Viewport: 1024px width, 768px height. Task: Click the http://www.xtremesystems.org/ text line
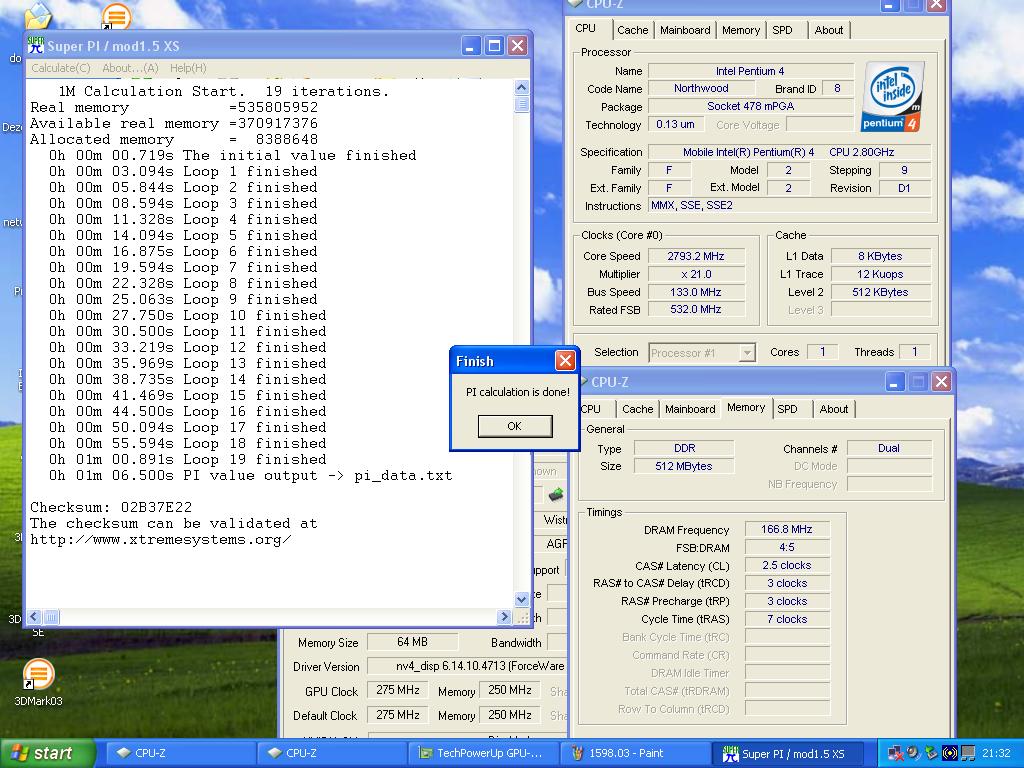pos(161,539)
